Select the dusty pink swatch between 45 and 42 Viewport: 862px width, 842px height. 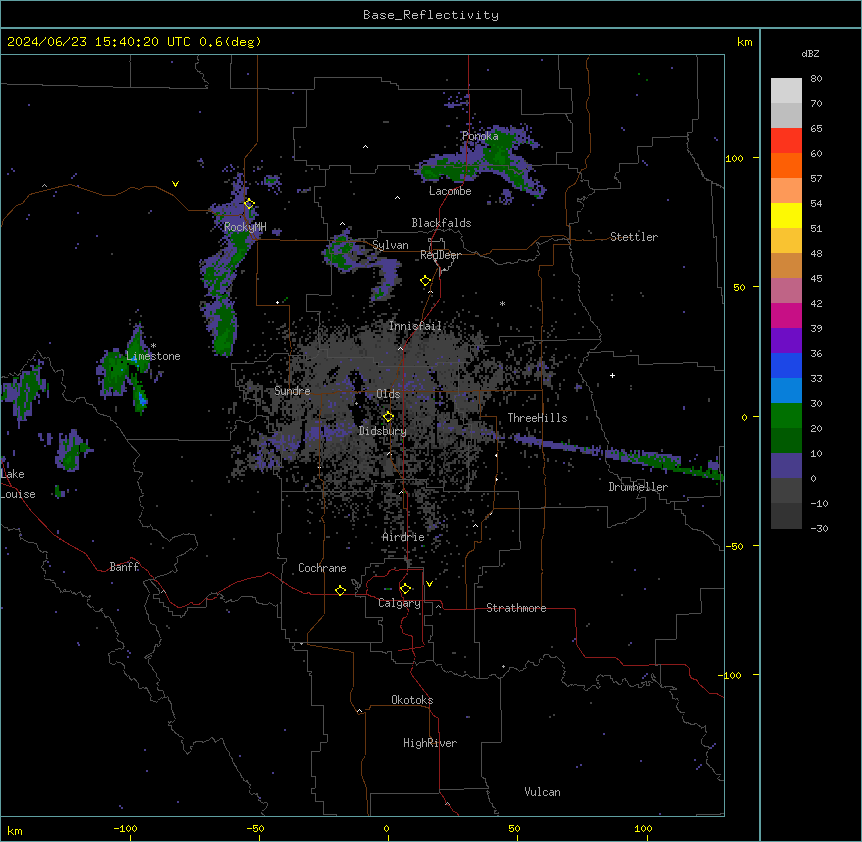point(786,291)
